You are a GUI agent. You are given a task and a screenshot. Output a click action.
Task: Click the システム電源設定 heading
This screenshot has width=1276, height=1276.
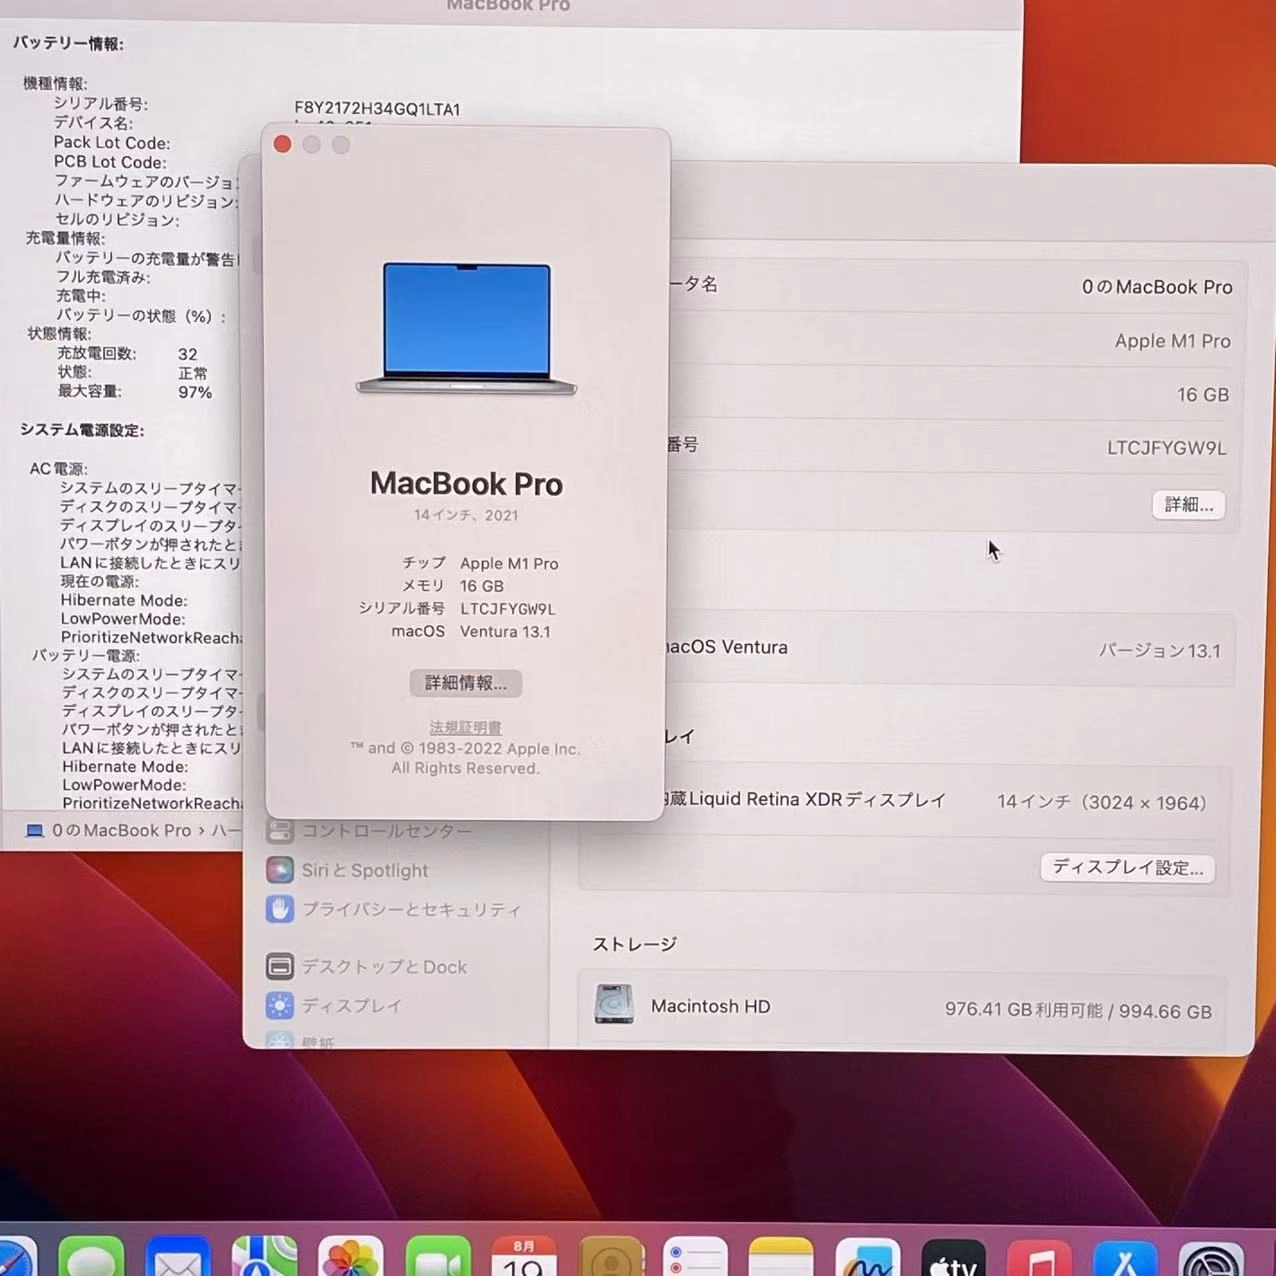tap(82, 430)
